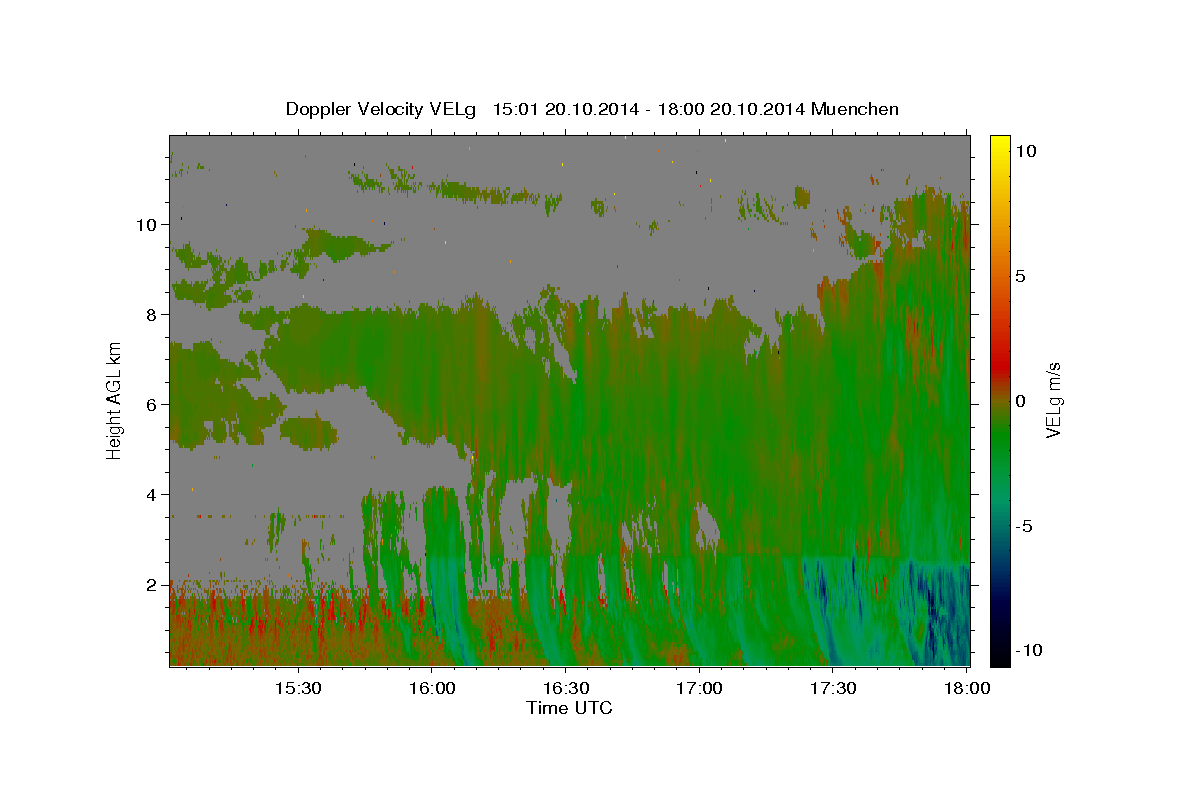Click the '18:00' time axis label
This screenshot has width=1200, height=800.
click(966, 688)
